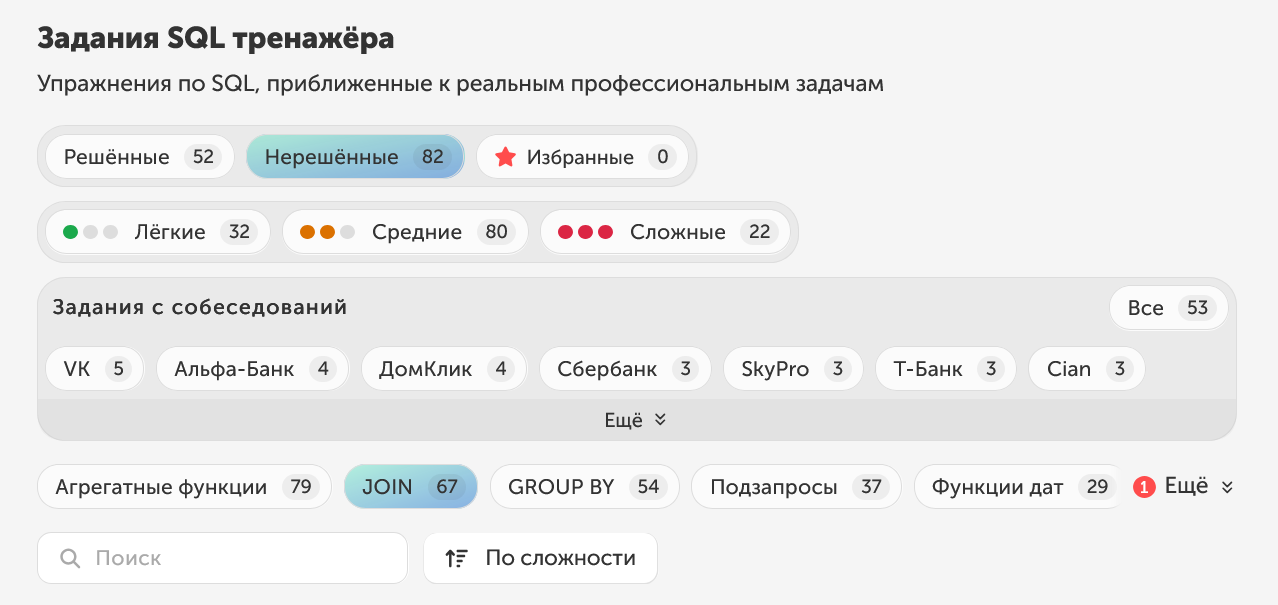This screenshot has width=1278, height=605.
Task: Open the По сложности sort dropdown
Action: (540, 558)
